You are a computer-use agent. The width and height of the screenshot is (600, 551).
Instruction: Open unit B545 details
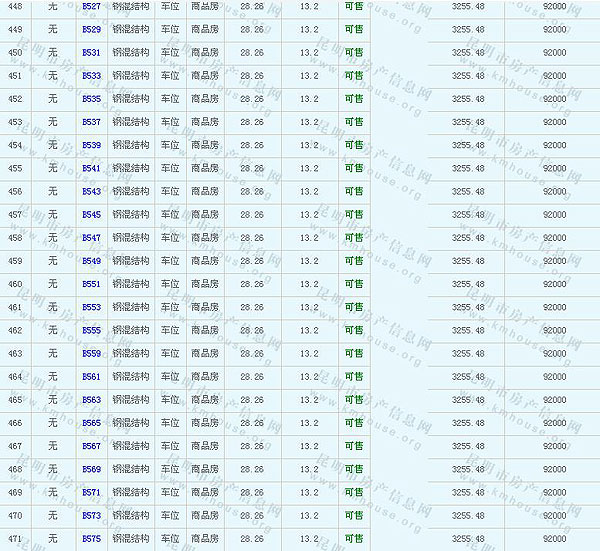(x=91, y=214)
